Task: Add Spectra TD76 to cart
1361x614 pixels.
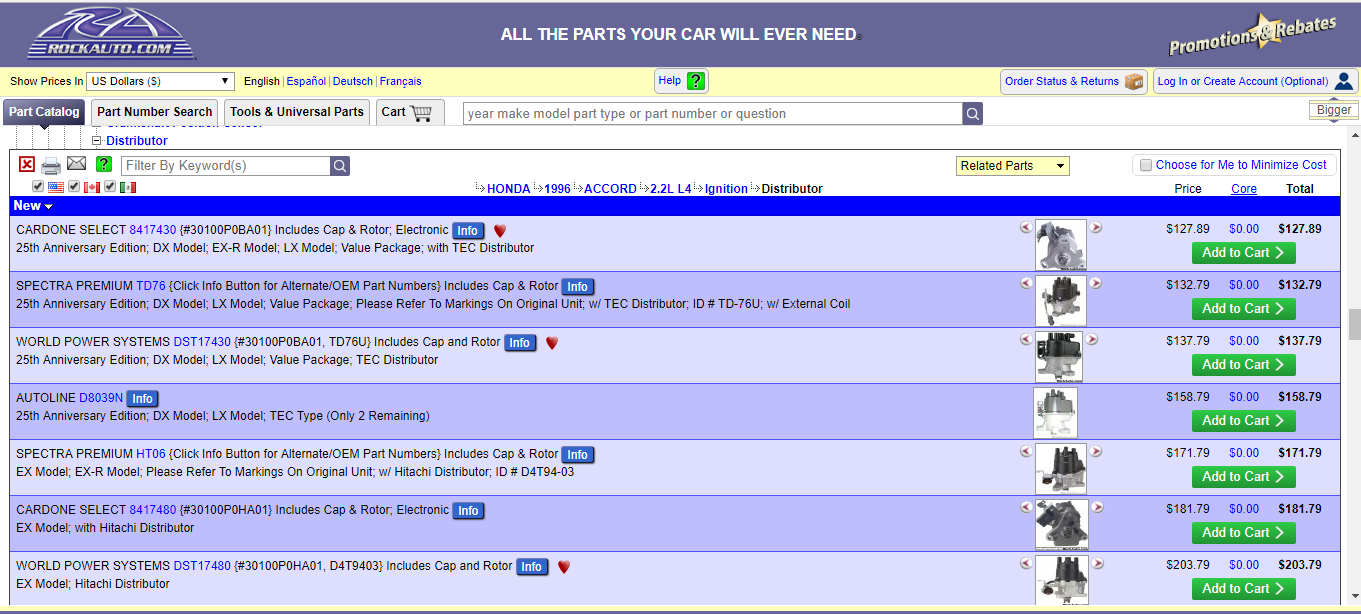Action: coord(1243,309)
